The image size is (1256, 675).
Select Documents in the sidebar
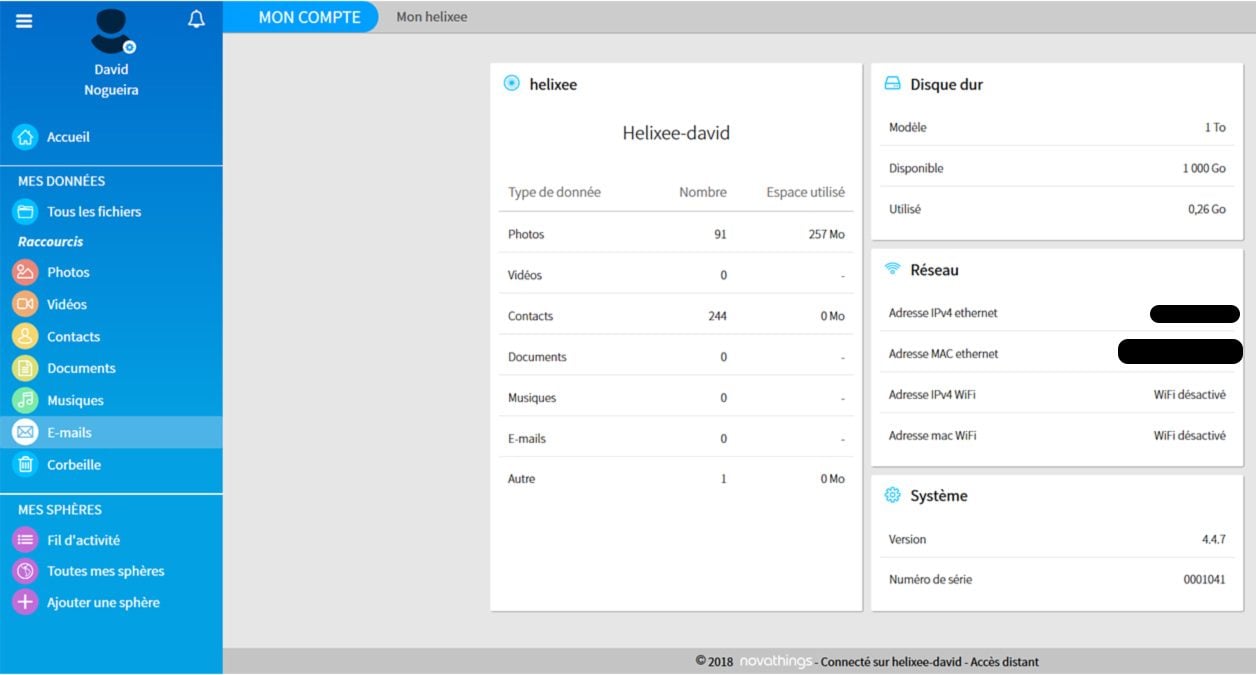click(81, 368)
